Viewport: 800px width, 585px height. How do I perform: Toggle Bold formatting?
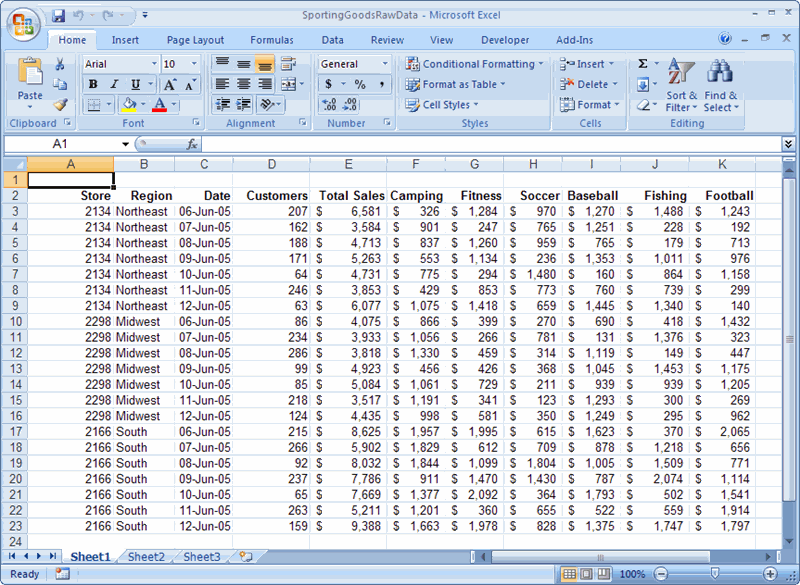pos(93,84)
